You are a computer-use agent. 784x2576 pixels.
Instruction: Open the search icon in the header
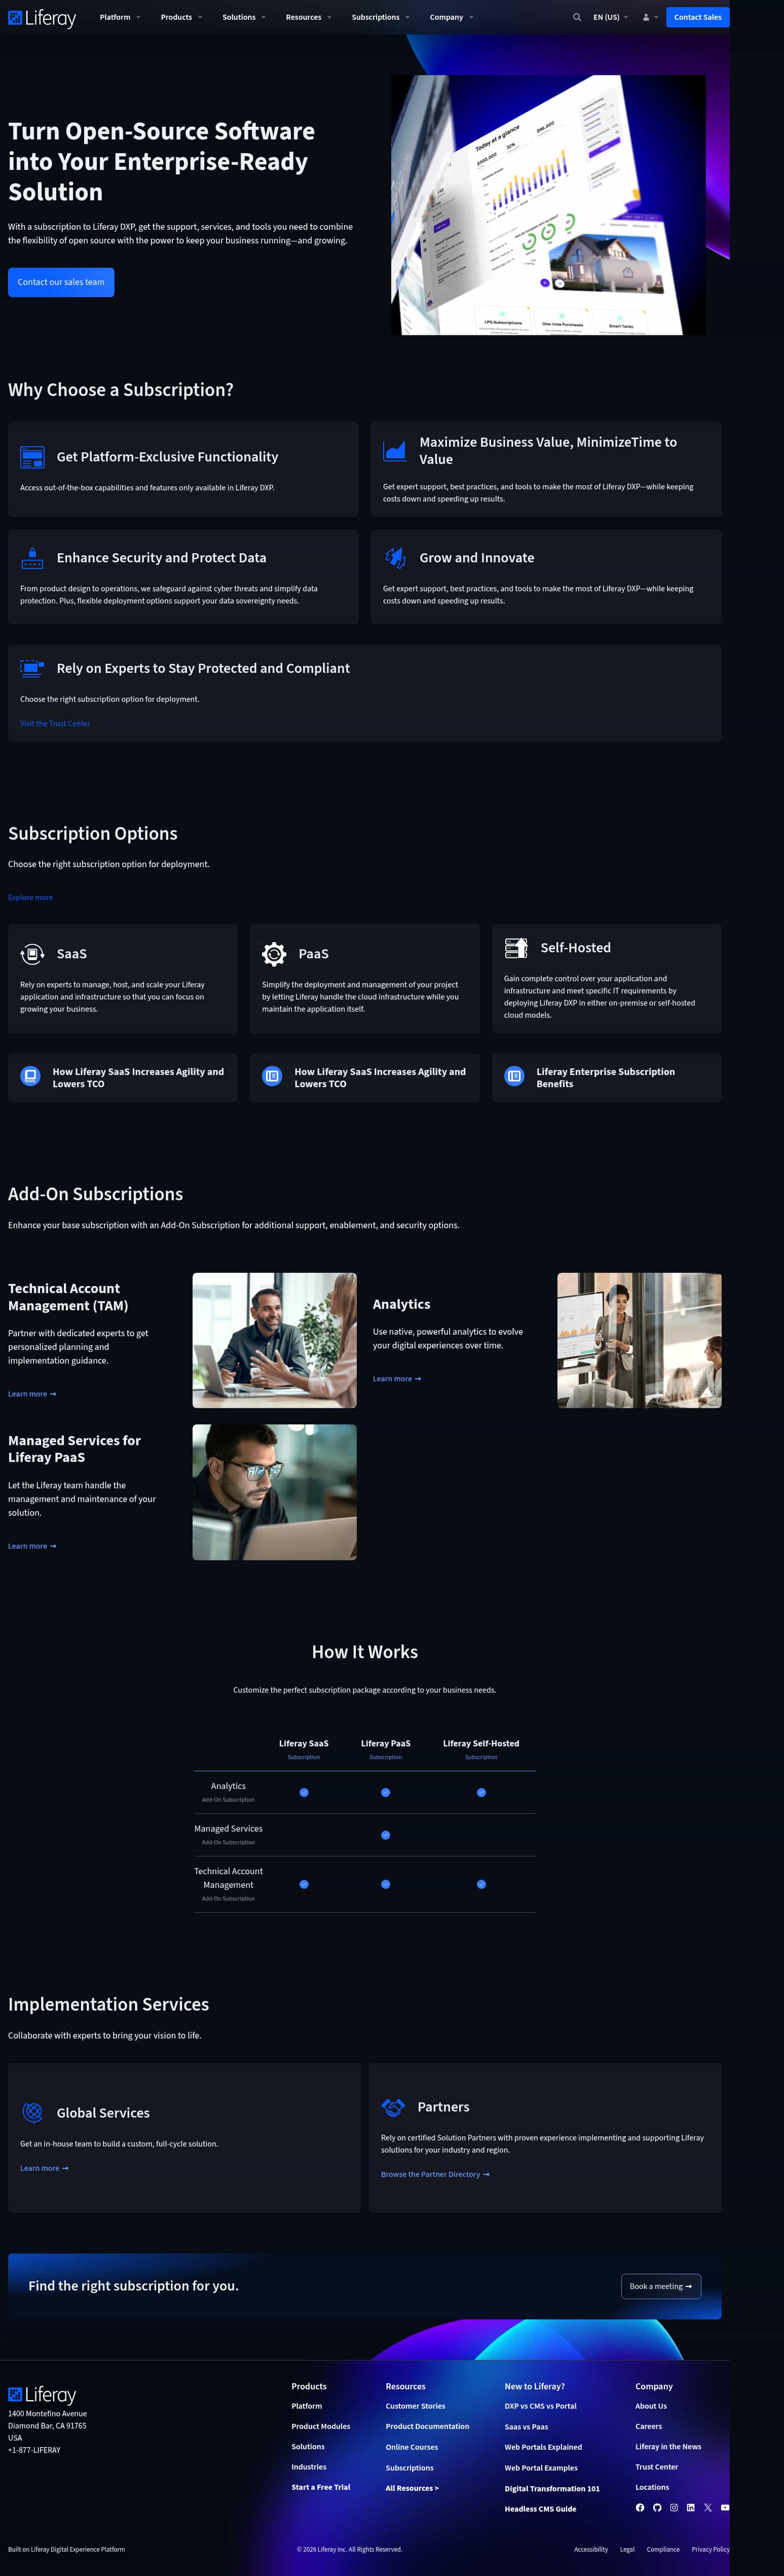[577, 17]
